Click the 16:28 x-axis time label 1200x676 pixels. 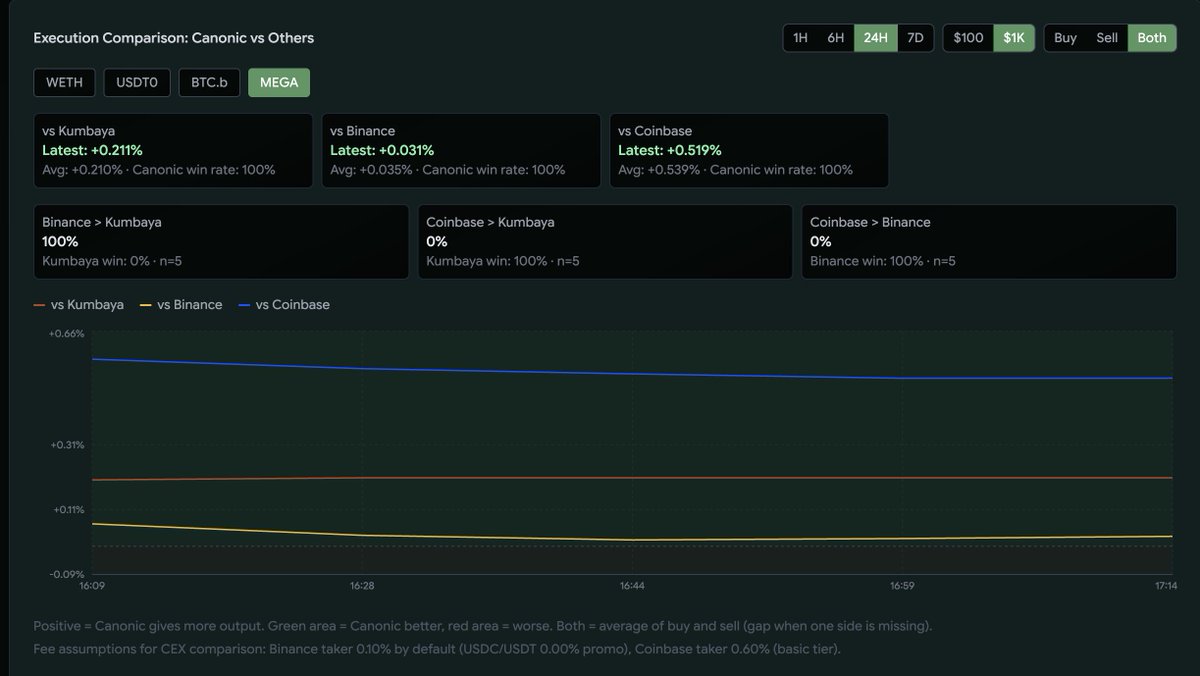[x=362, y=586]
